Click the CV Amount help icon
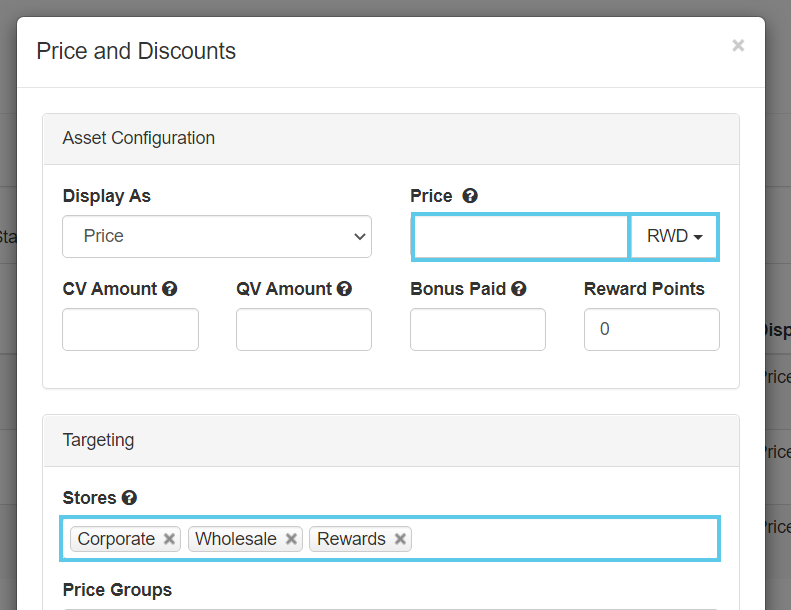Screen dimensions: 791x610 click(170, 289)
